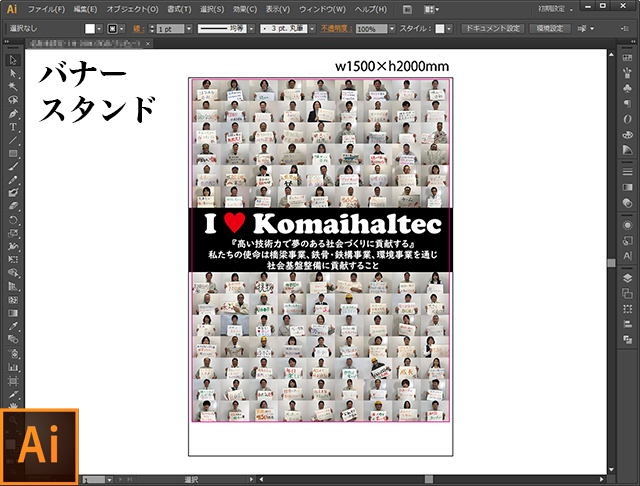Expand the 3 pt. 丸筆 brush dropdown
640x486 pixels.
pos(312,29)
